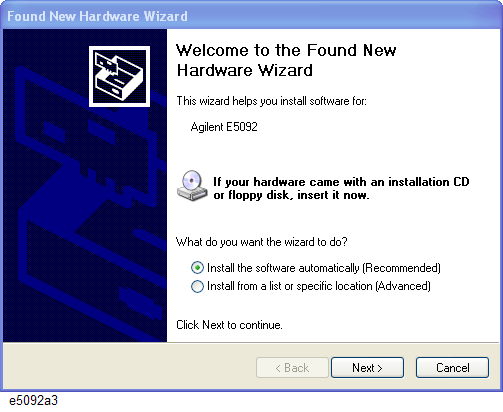The width and height of the screenshot is (503, 412).
Task: Click 'What do you want the wizard to do?'
Action: point(262,242)
